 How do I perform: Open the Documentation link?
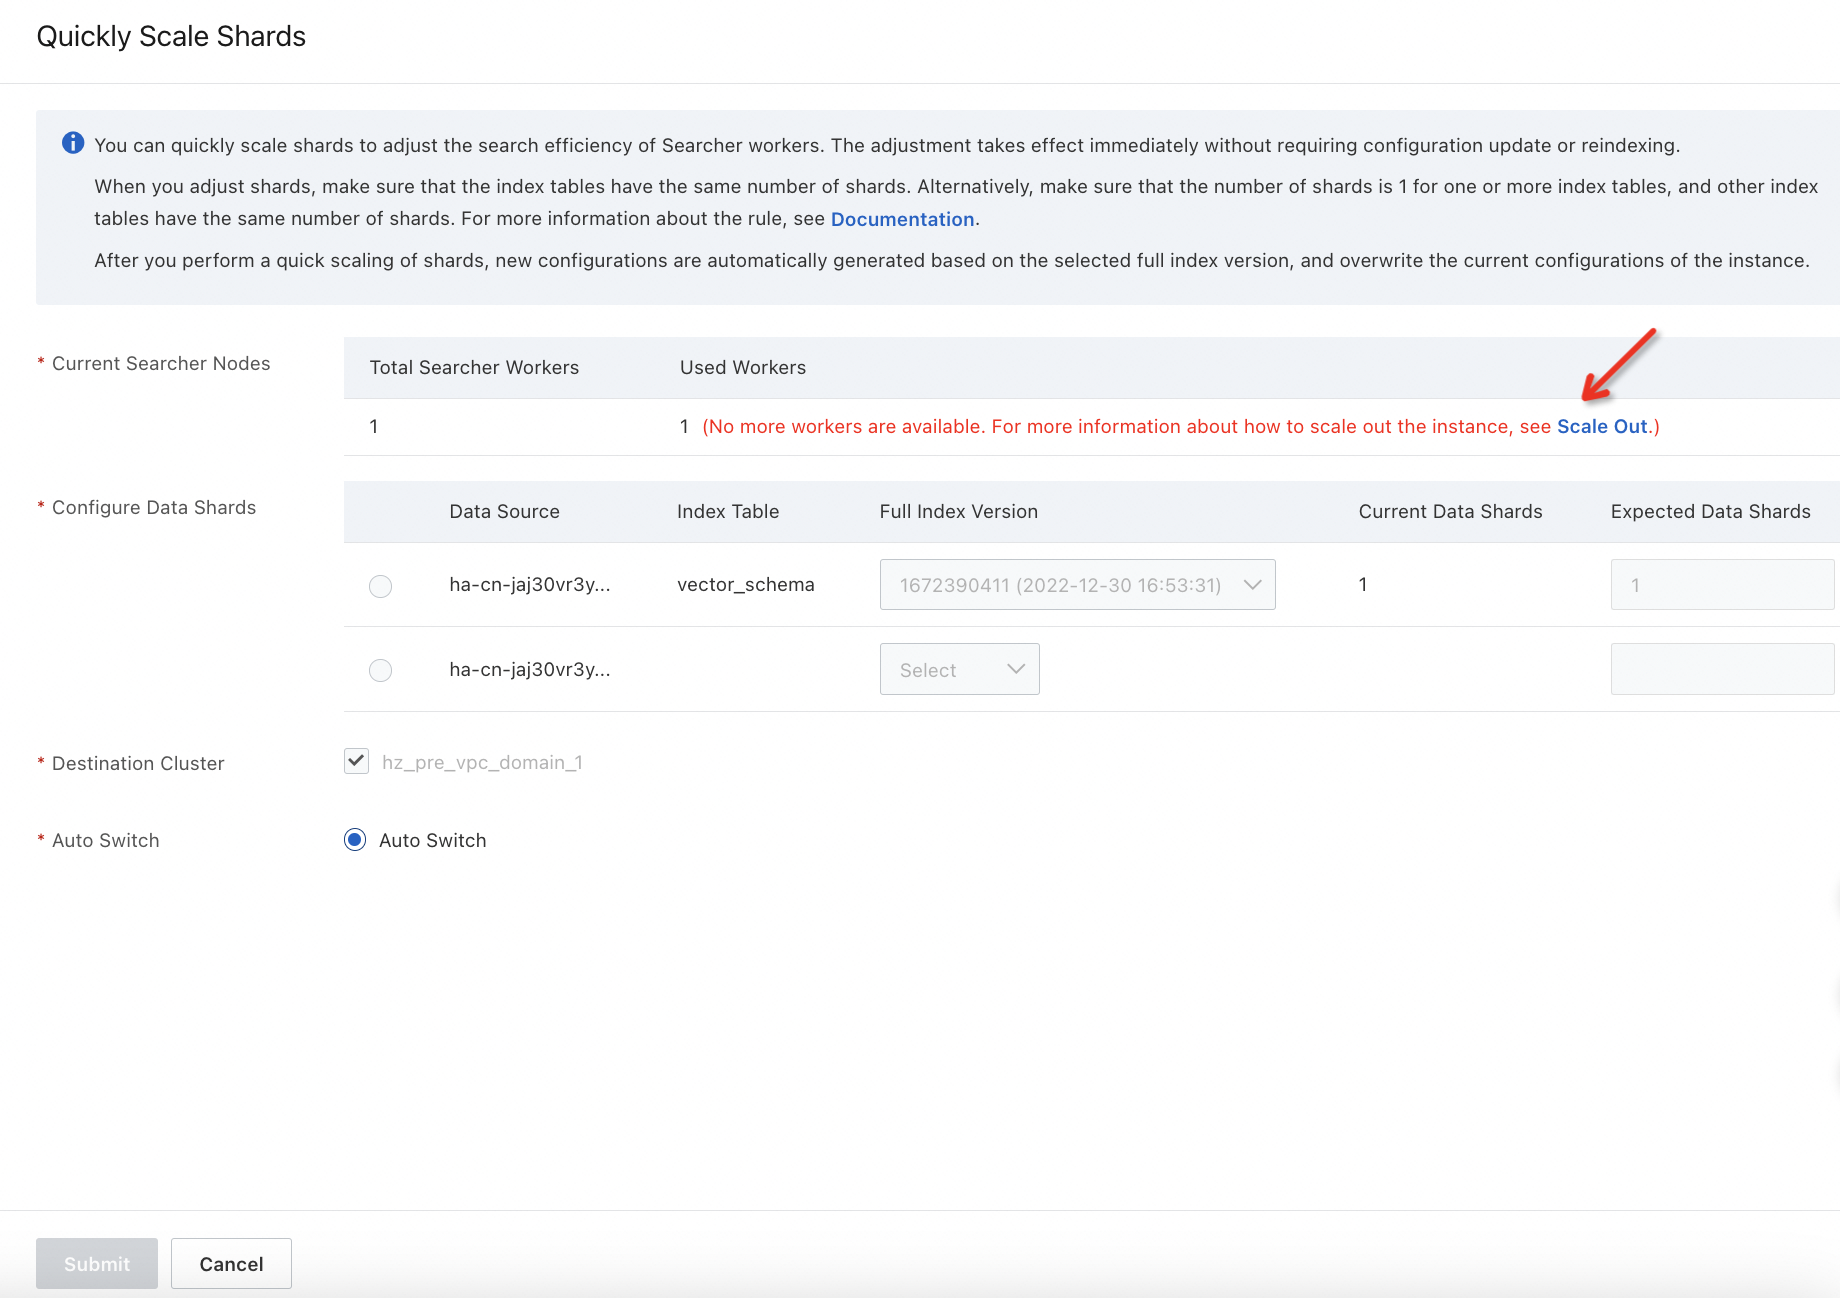[x=902, y=219]
